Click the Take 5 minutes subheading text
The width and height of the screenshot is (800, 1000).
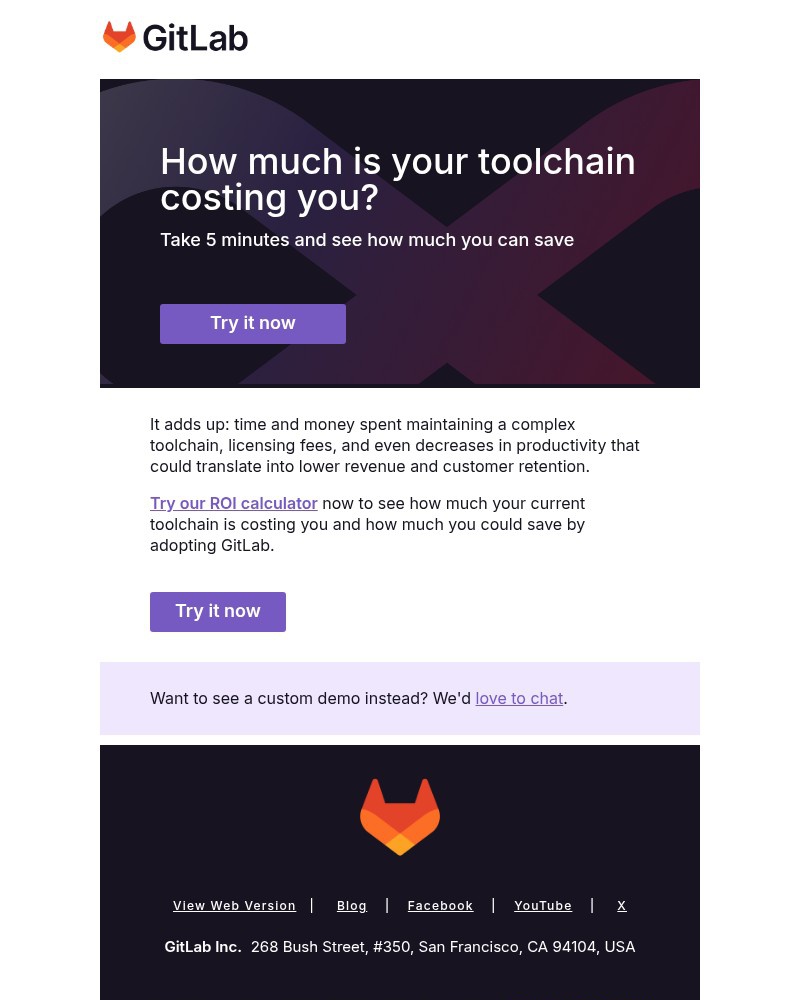coord(367,239)
